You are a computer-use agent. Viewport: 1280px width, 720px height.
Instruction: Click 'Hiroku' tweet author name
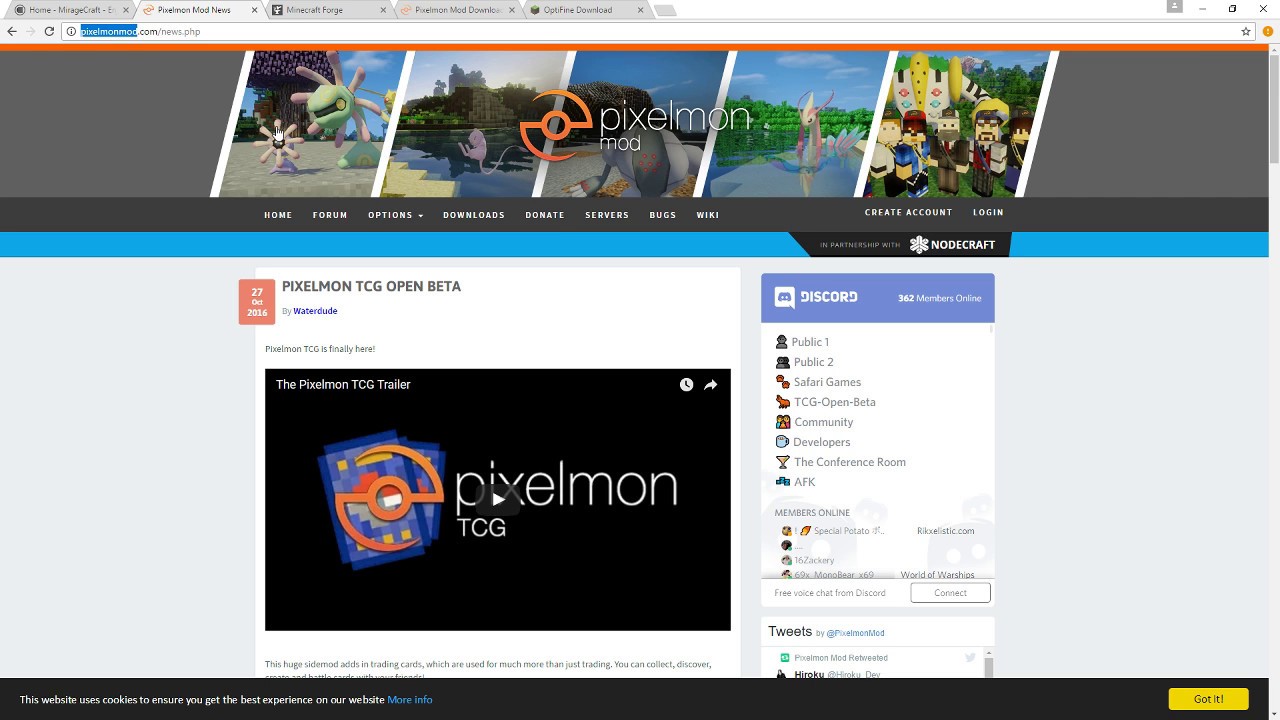(x=809, y=675)
